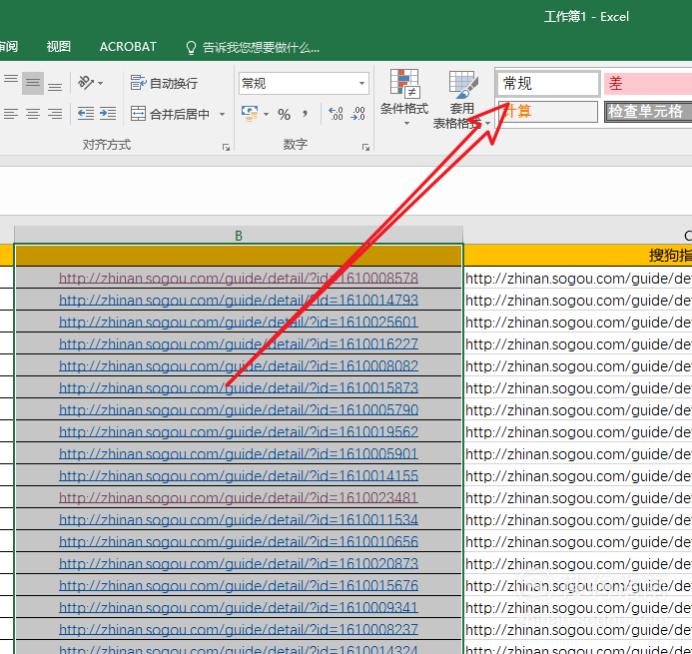Click the orientation text rotation icon

pyautogui.click(x=87, y=83)
